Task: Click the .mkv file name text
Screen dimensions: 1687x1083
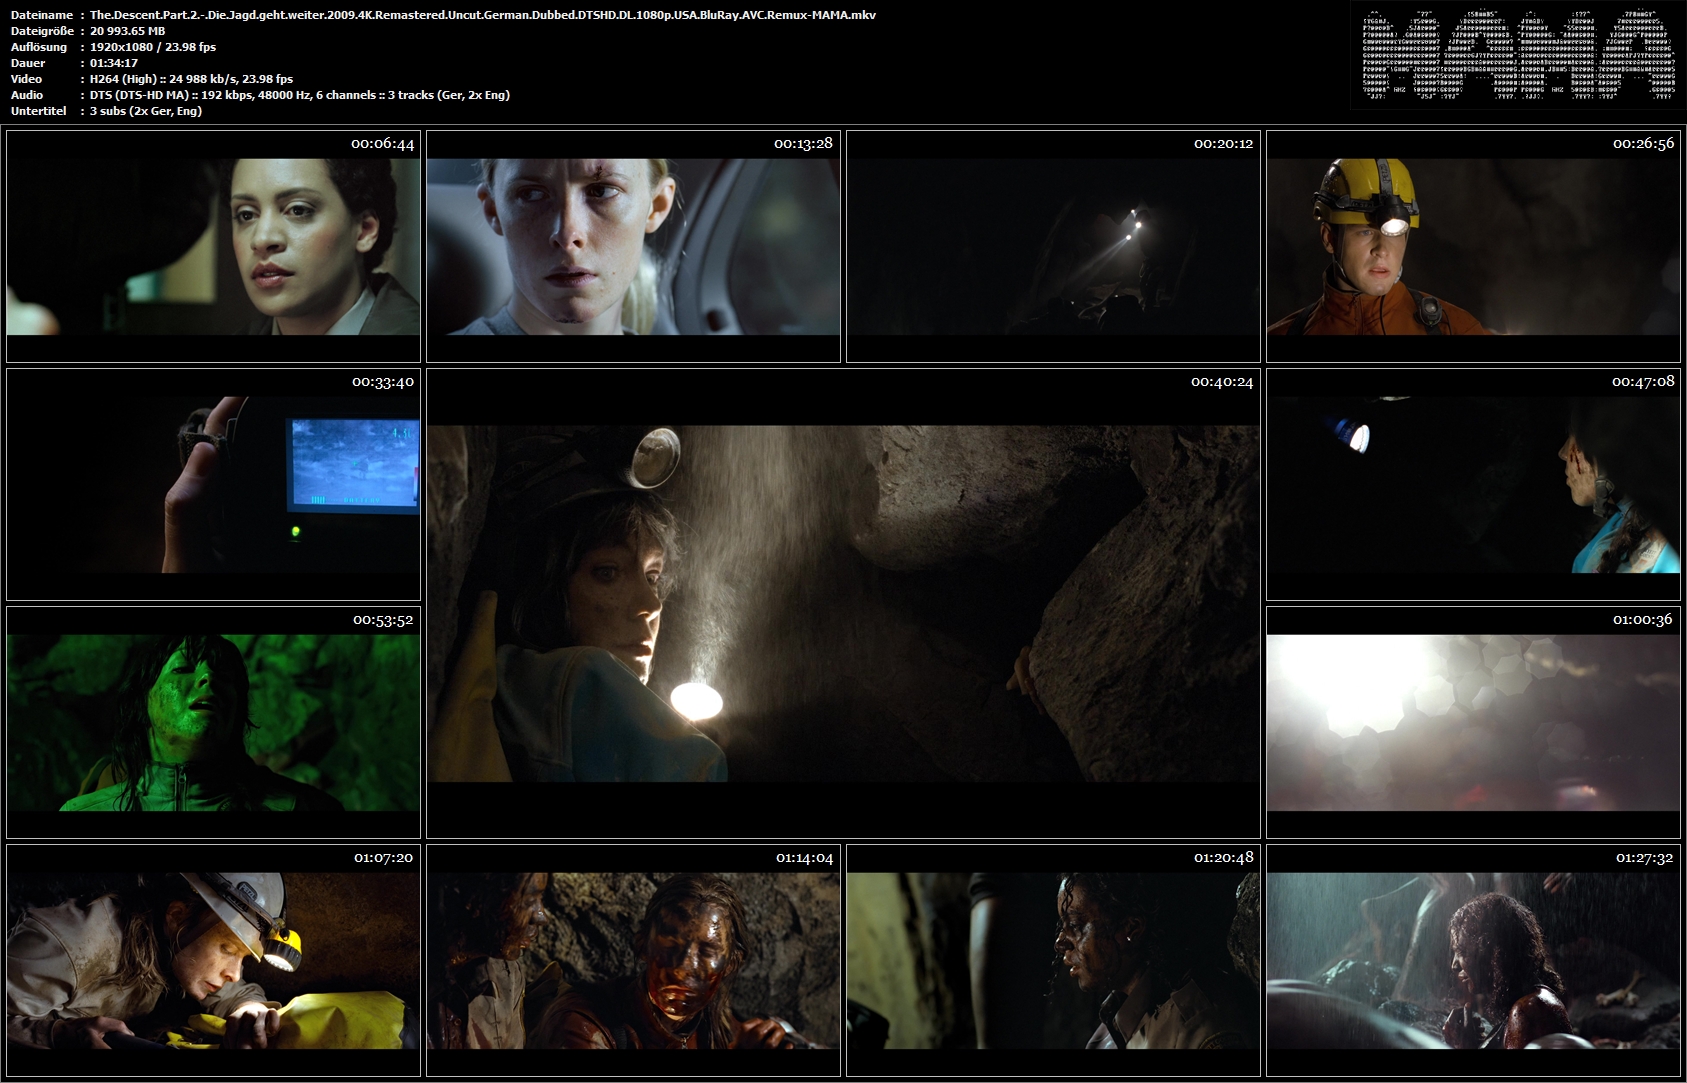Action: pyautogui.click(x=483, y=15)
